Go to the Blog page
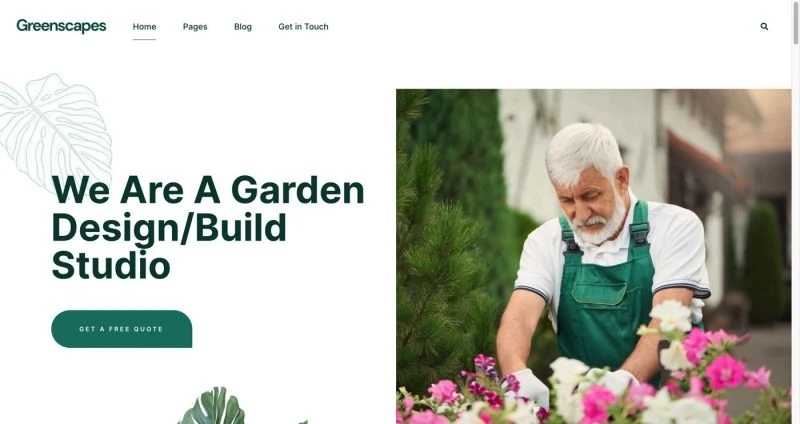 tap(243, 27)
